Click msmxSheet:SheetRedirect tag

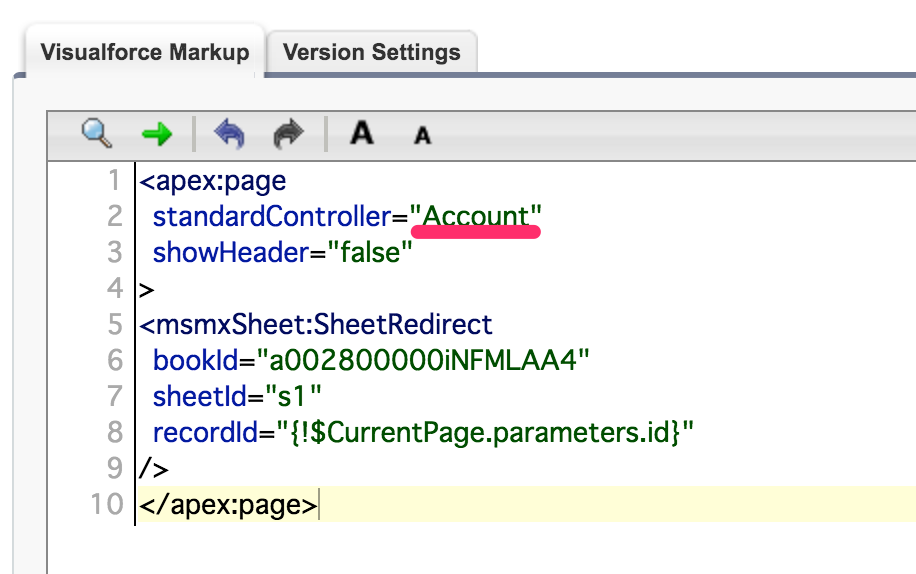pos(316,325)
